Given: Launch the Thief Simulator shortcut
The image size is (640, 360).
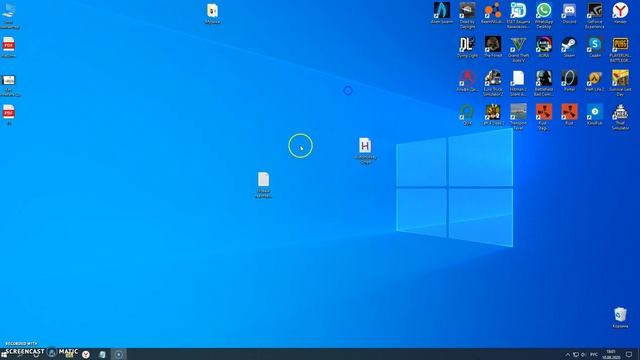Looking at the screenshot, I should tap(620, 117).
